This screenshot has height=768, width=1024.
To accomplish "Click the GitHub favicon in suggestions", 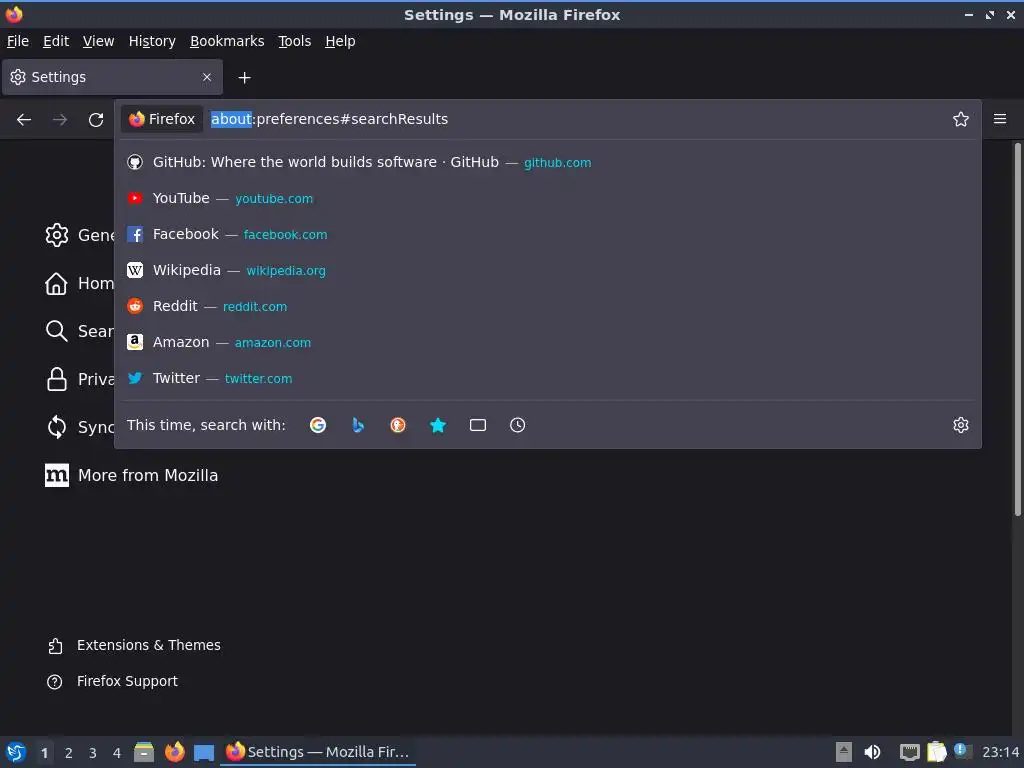I will point(135,162).
